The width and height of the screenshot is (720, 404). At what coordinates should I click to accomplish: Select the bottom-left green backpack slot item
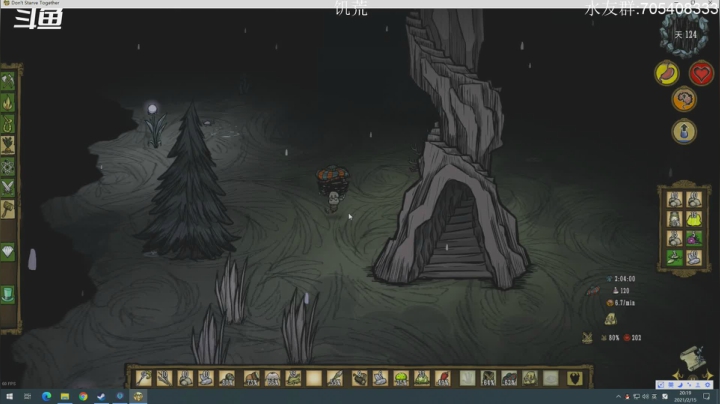pyautogui.click(x=675, y=258)
